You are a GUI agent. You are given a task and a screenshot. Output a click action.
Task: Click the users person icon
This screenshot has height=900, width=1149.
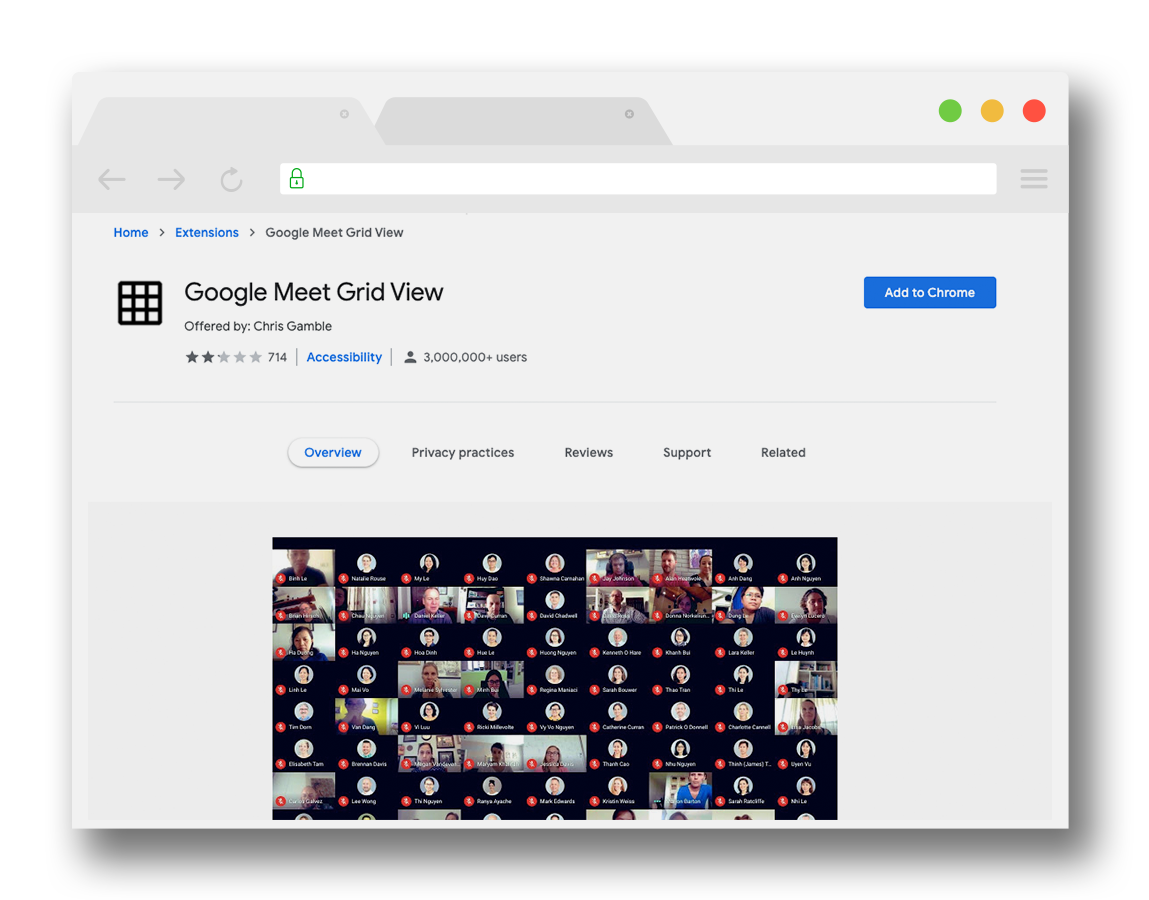click(x=410, y=357)
